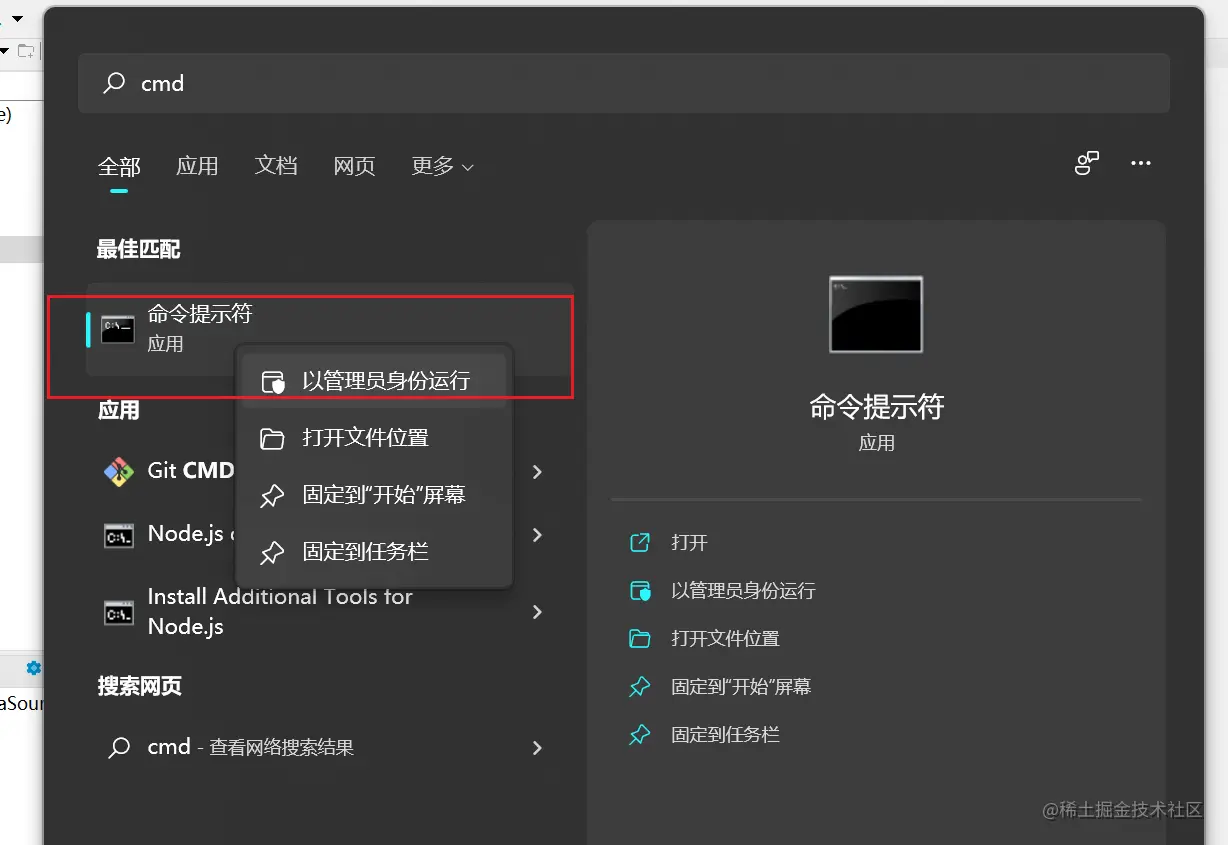
Task: Click the Node.js command prompt icon
Action: coord(119,536)
